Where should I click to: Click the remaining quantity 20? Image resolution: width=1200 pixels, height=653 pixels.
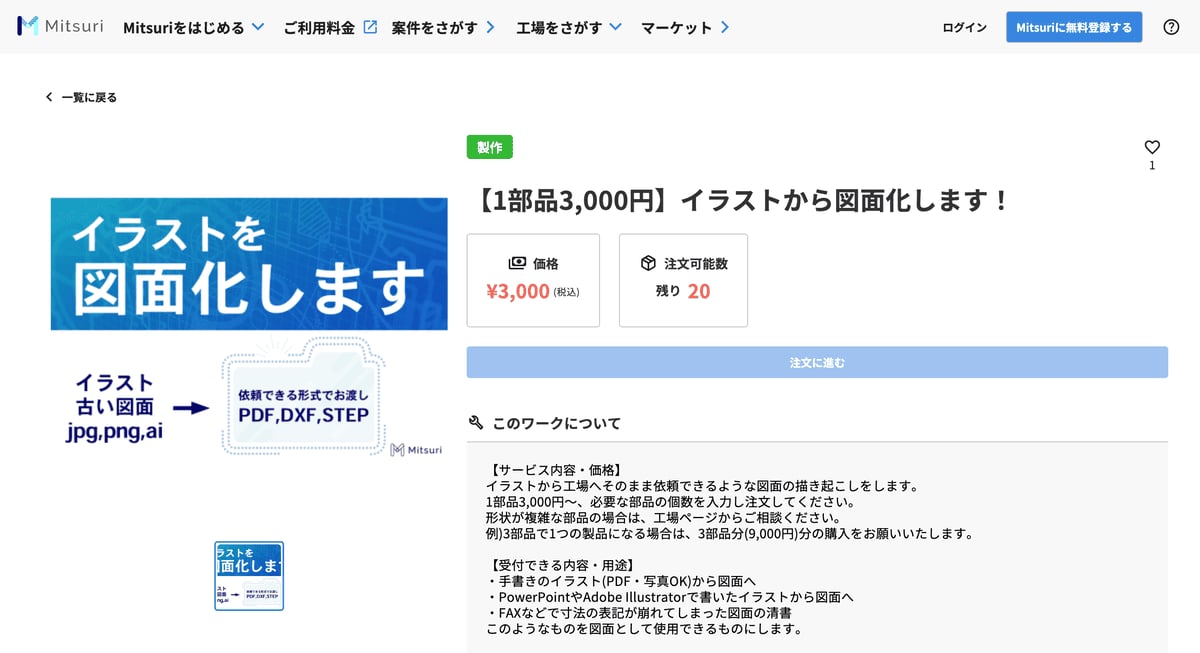(x=699, y=291)
